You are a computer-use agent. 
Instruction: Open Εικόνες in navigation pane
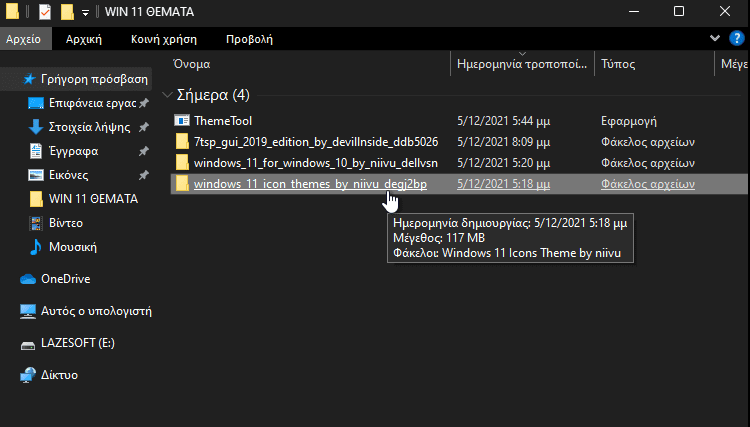[x=68, y=175]
